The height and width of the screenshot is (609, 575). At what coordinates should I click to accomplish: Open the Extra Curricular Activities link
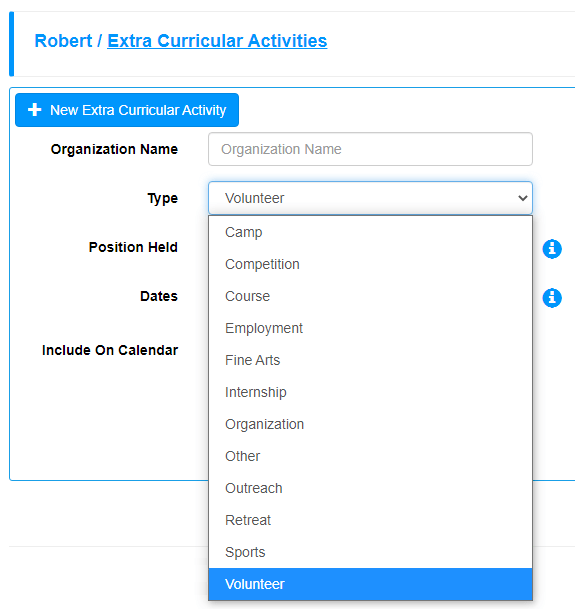coord(217,41)
